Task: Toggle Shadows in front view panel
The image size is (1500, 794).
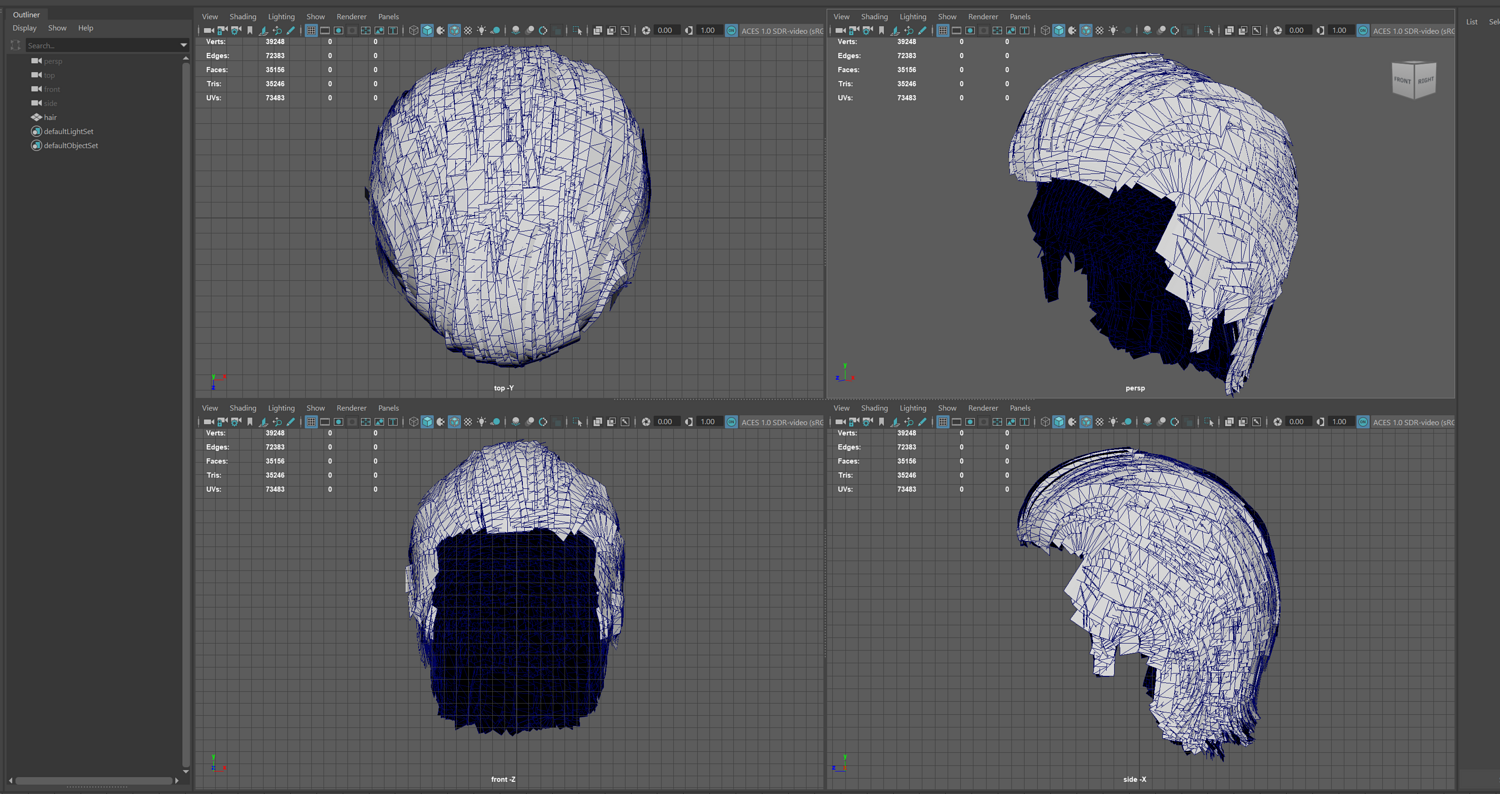Action: (x=495, y=422)
